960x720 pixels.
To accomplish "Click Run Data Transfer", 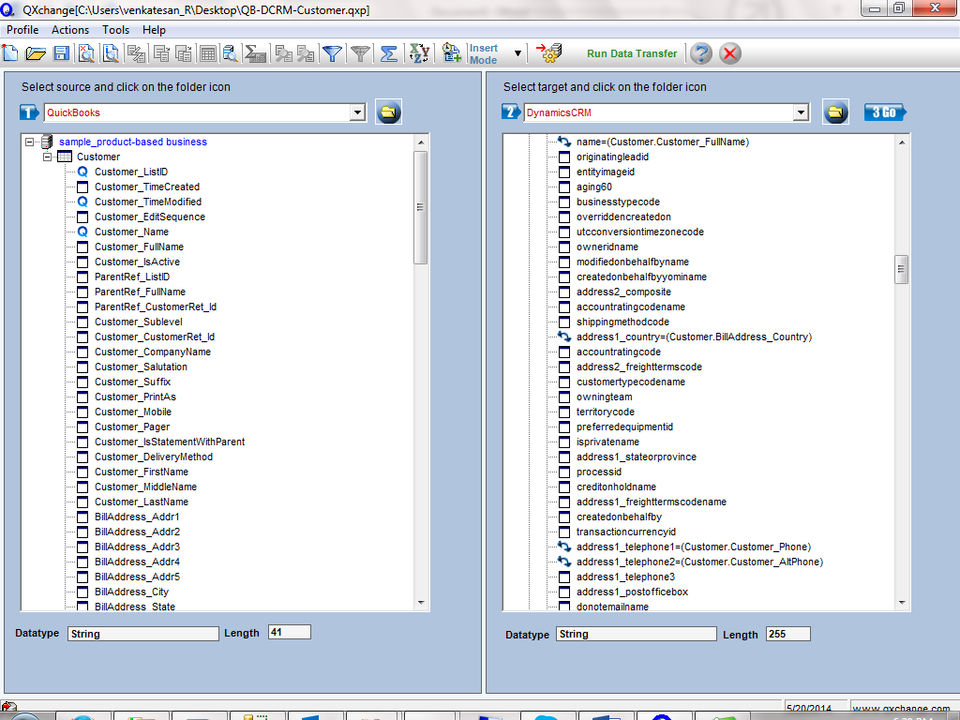I will point(632,54).
